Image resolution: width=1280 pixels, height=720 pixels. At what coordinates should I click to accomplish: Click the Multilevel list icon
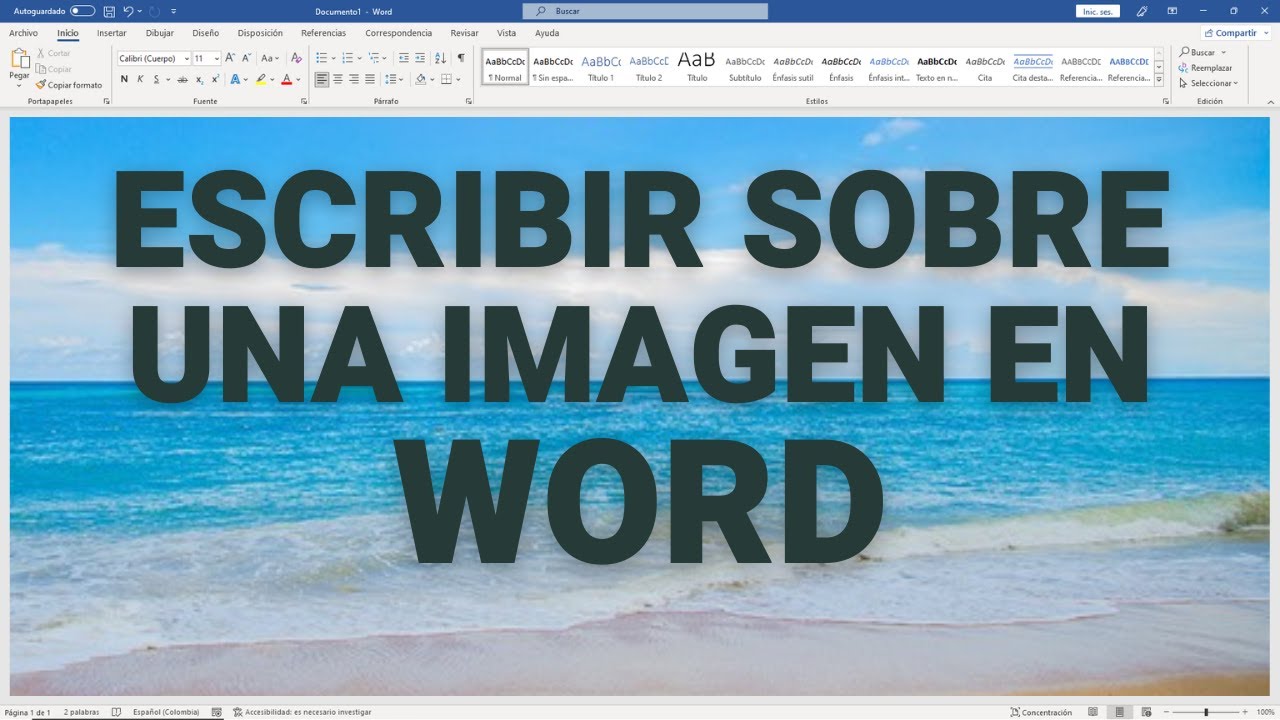click(x=373, y=58)
